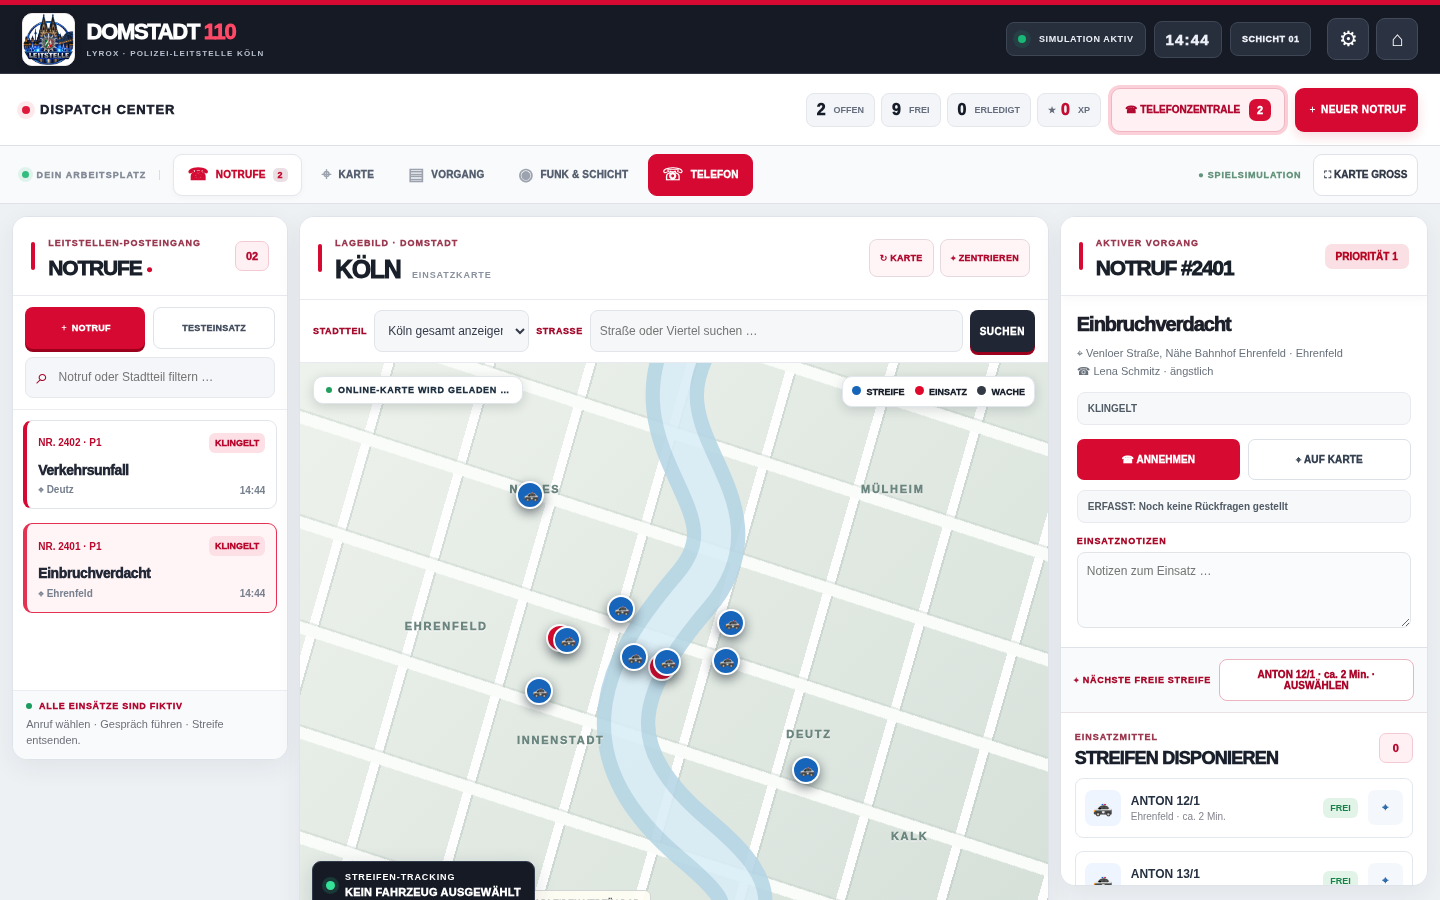
Task: Expand the Stadtteil dropdown
Action: (x=451, y=331)
